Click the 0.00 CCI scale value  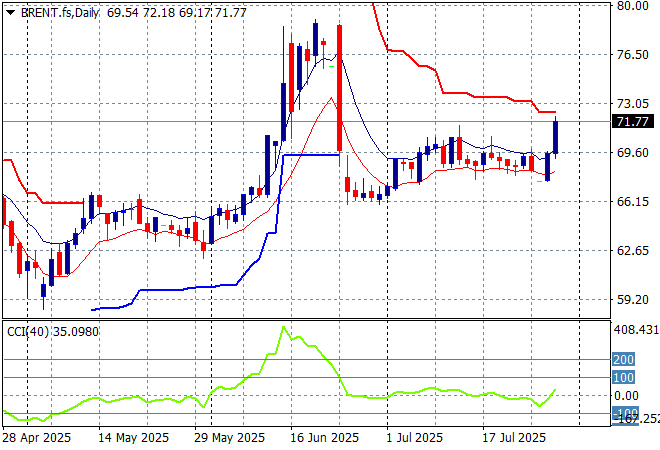pyautogui.click(x=626, y=396)
